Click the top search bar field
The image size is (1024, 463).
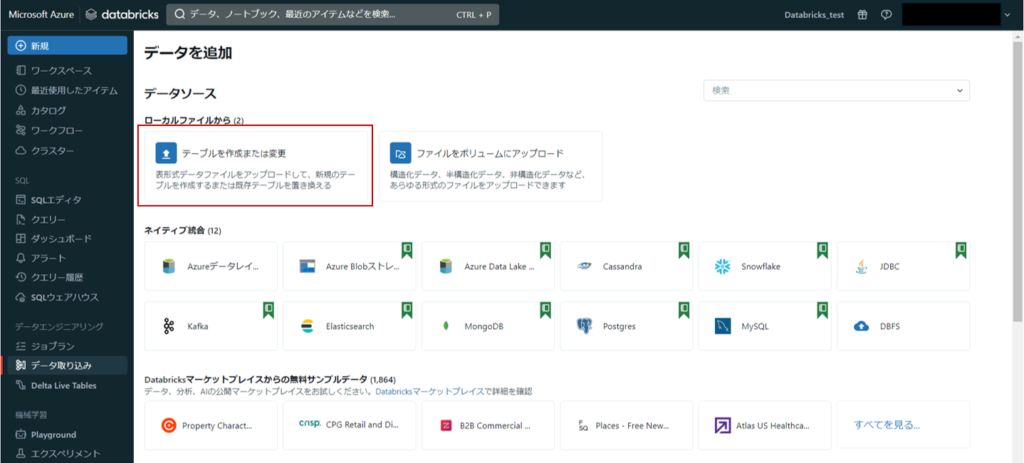click(331, 15)
